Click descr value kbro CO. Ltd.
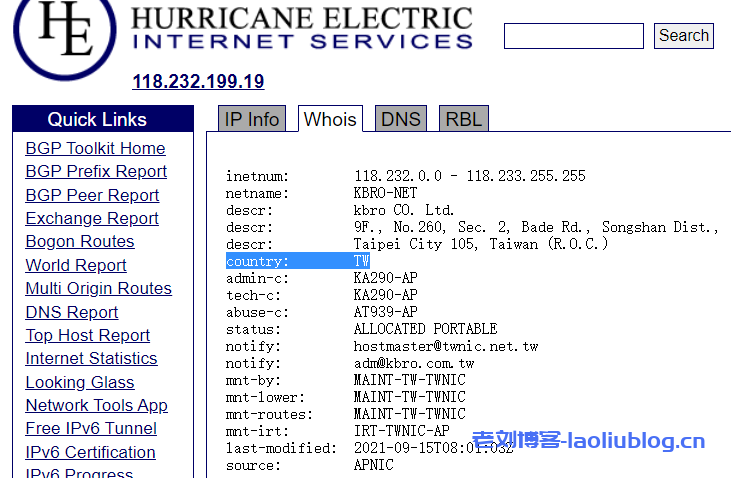 pos(404,210)
